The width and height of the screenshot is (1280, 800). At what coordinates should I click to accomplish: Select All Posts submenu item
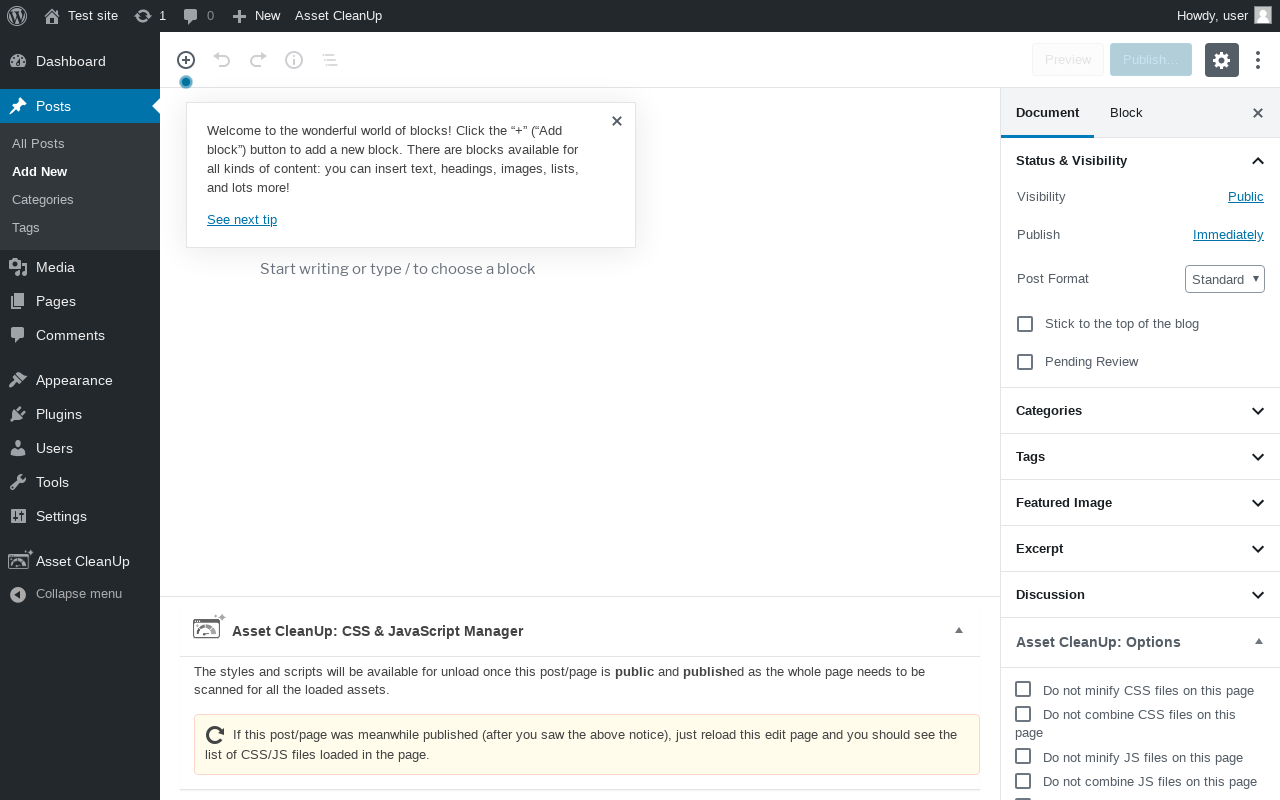click(38, 144)
